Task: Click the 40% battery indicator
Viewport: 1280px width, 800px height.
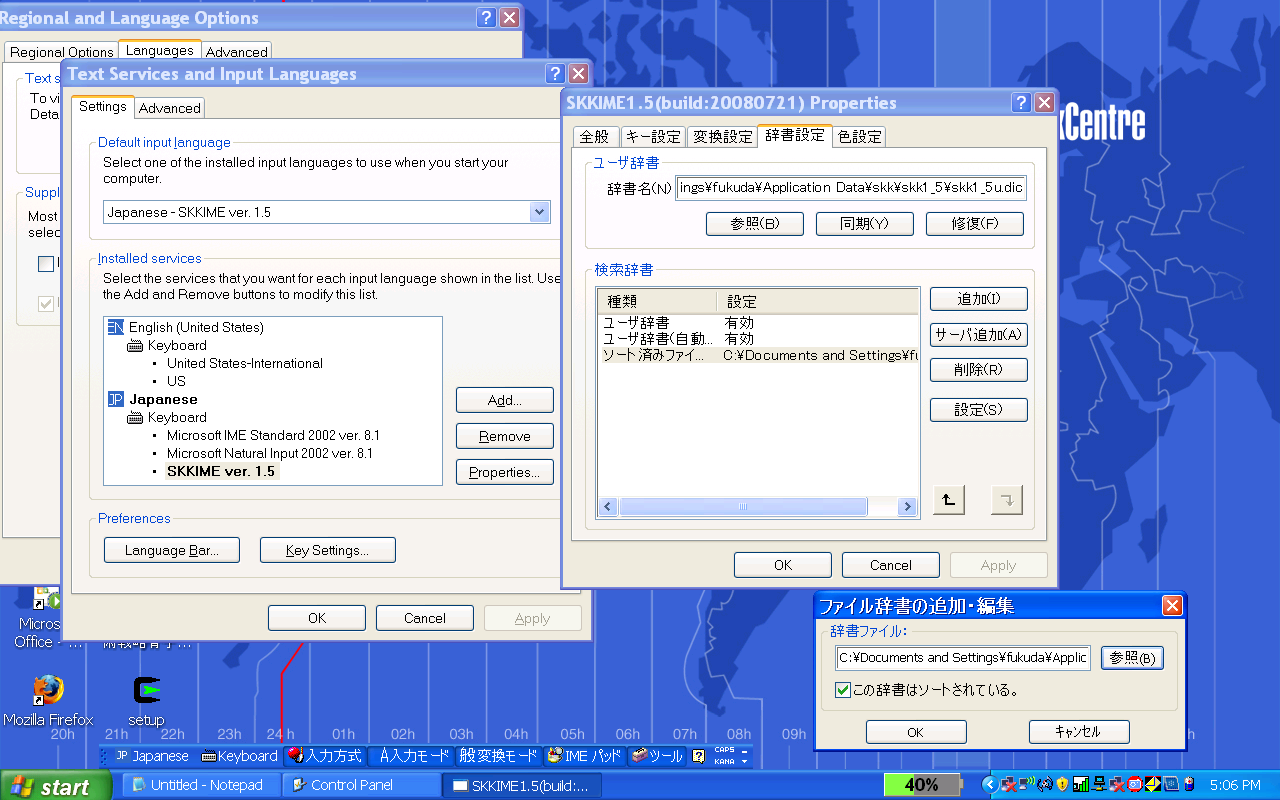Action: click(x=921, y=786)
